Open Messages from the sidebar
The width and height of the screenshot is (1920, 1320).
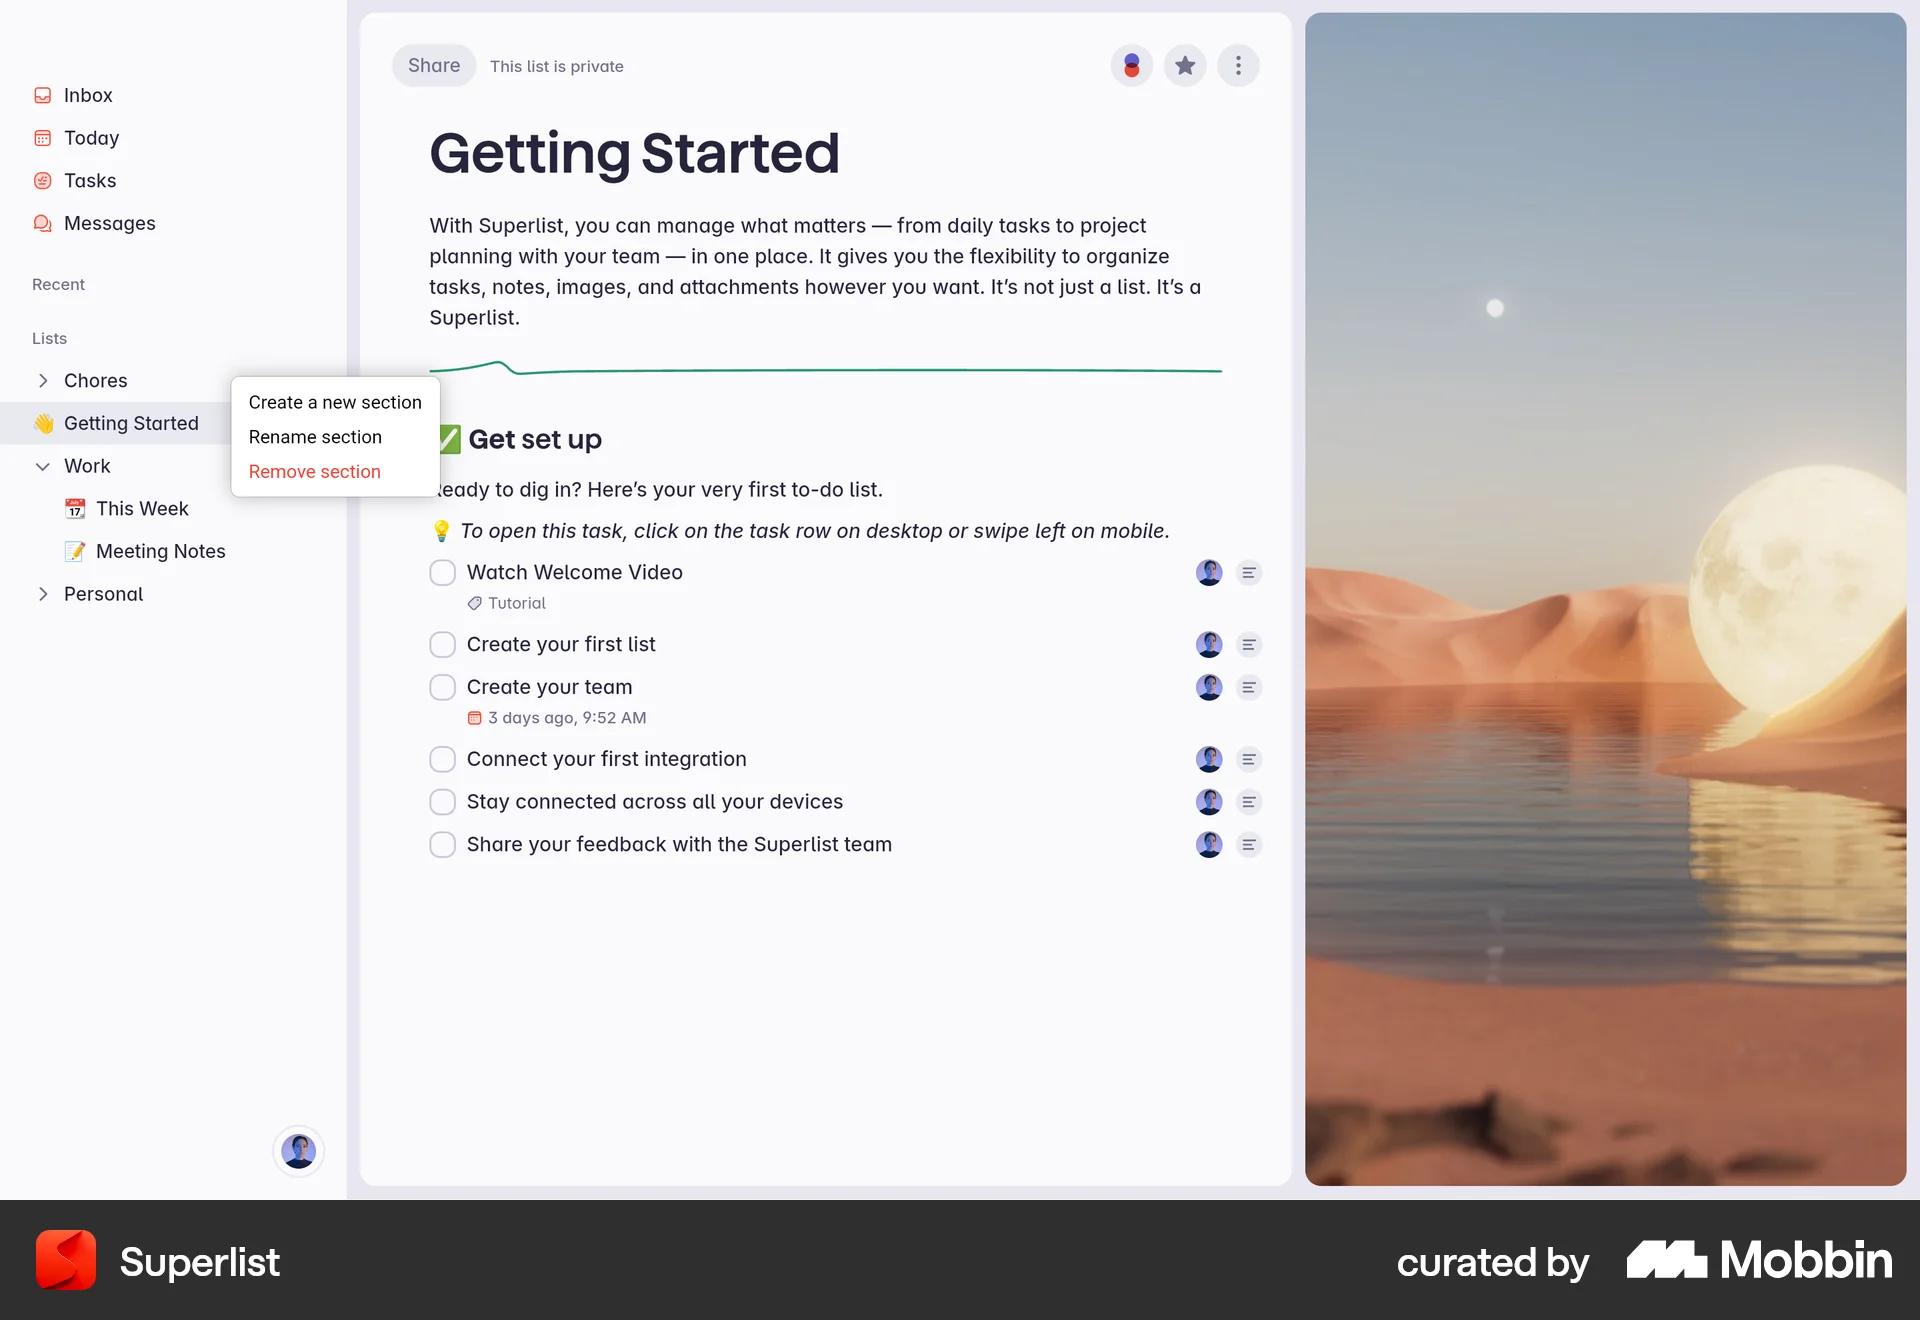pos(108,223)
